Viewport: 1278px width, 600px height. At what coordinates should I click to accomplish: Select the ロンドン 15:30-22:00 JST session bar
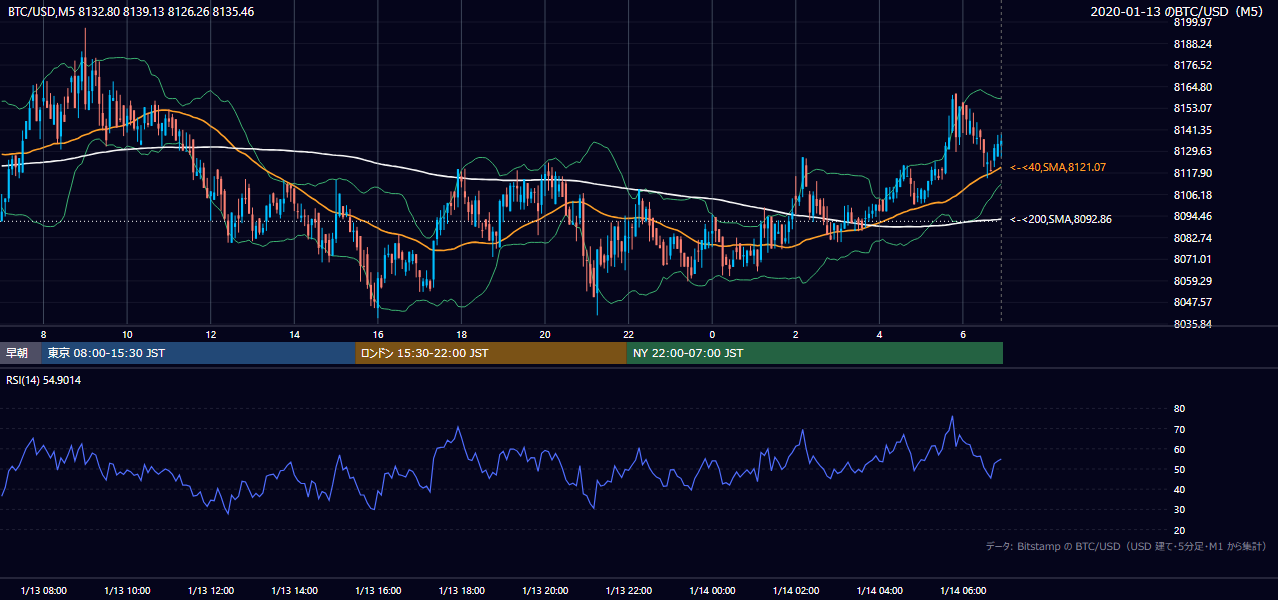(x=490, y=353)
